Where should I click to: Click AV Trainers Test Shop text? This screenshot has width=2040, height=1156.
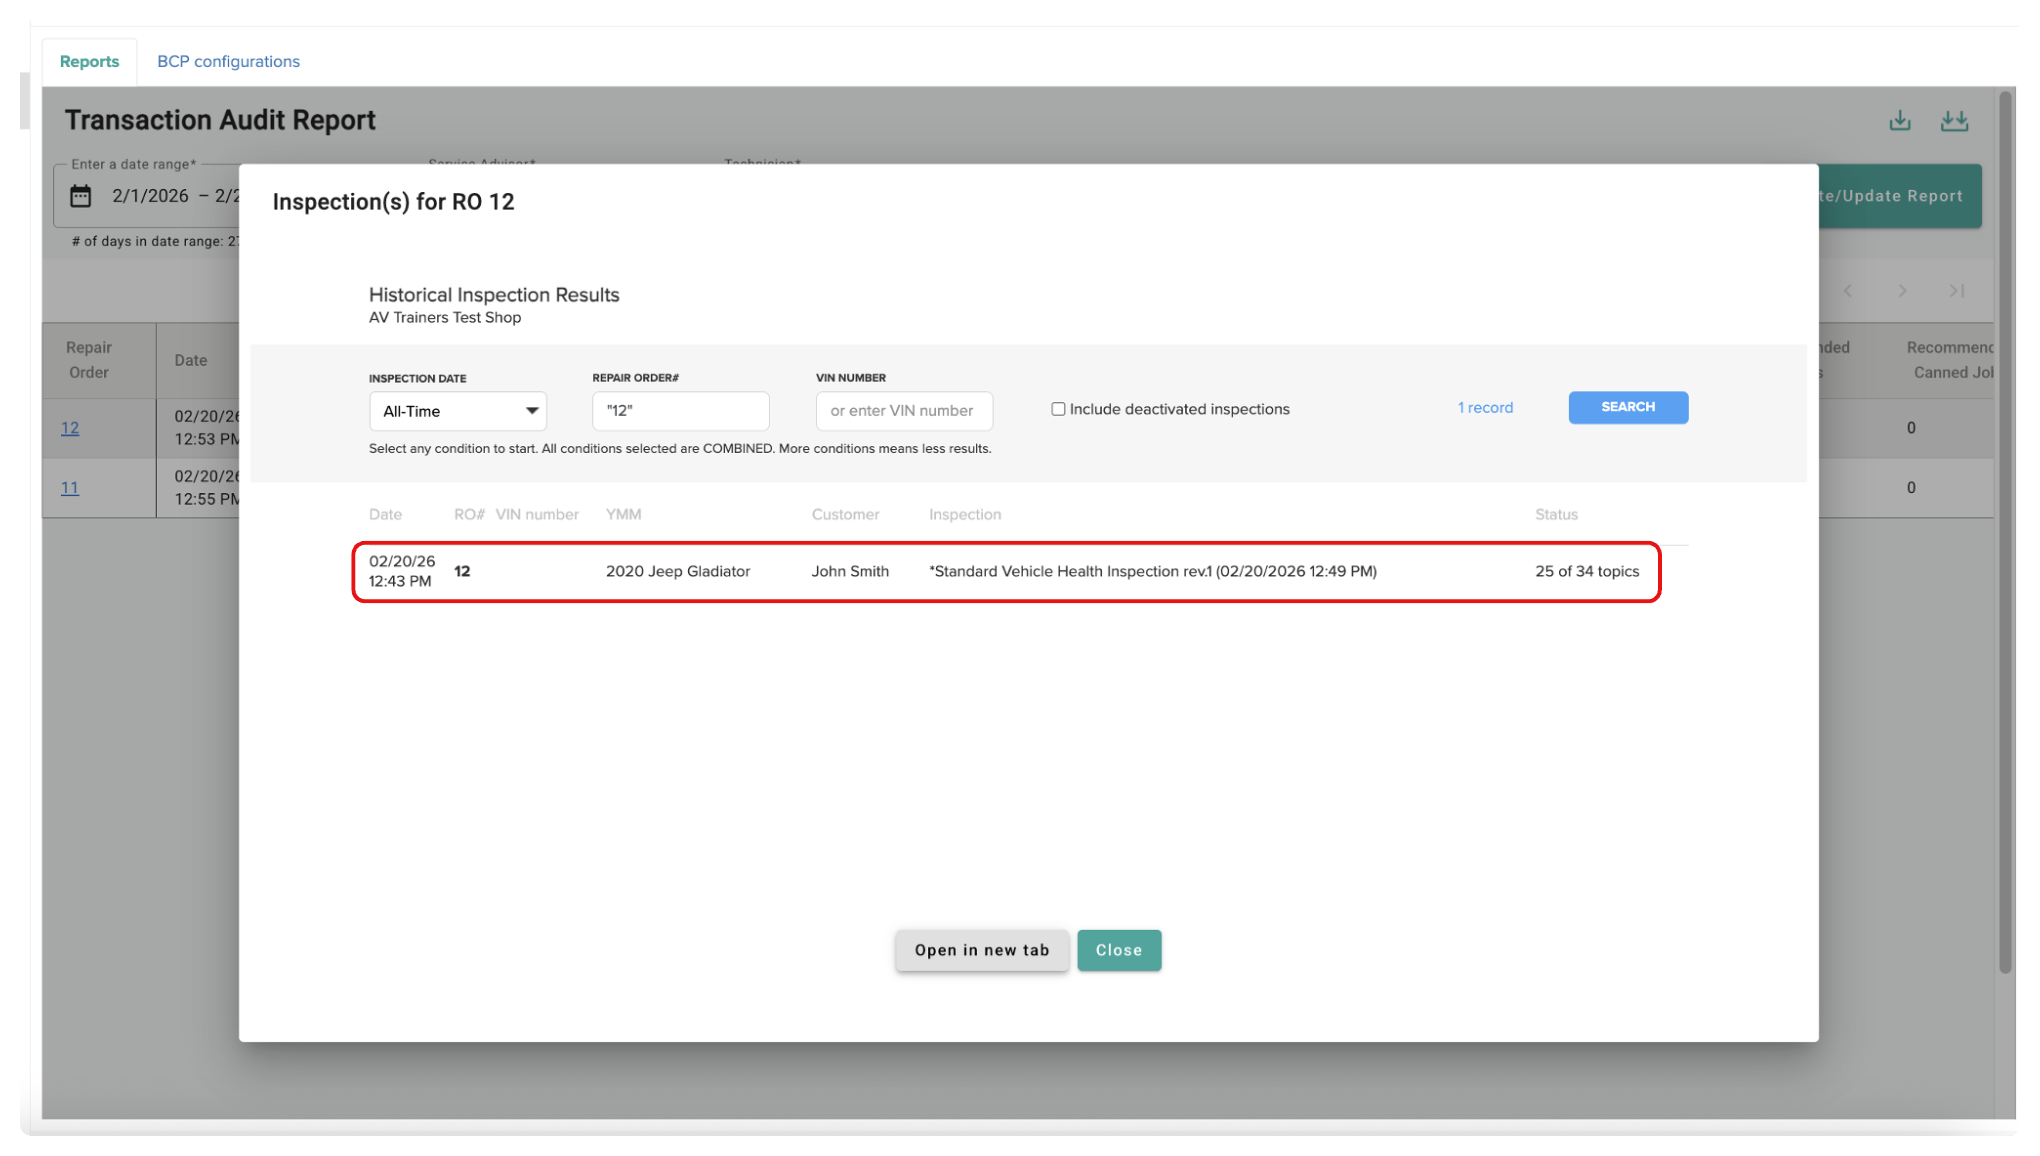(445, 318)
